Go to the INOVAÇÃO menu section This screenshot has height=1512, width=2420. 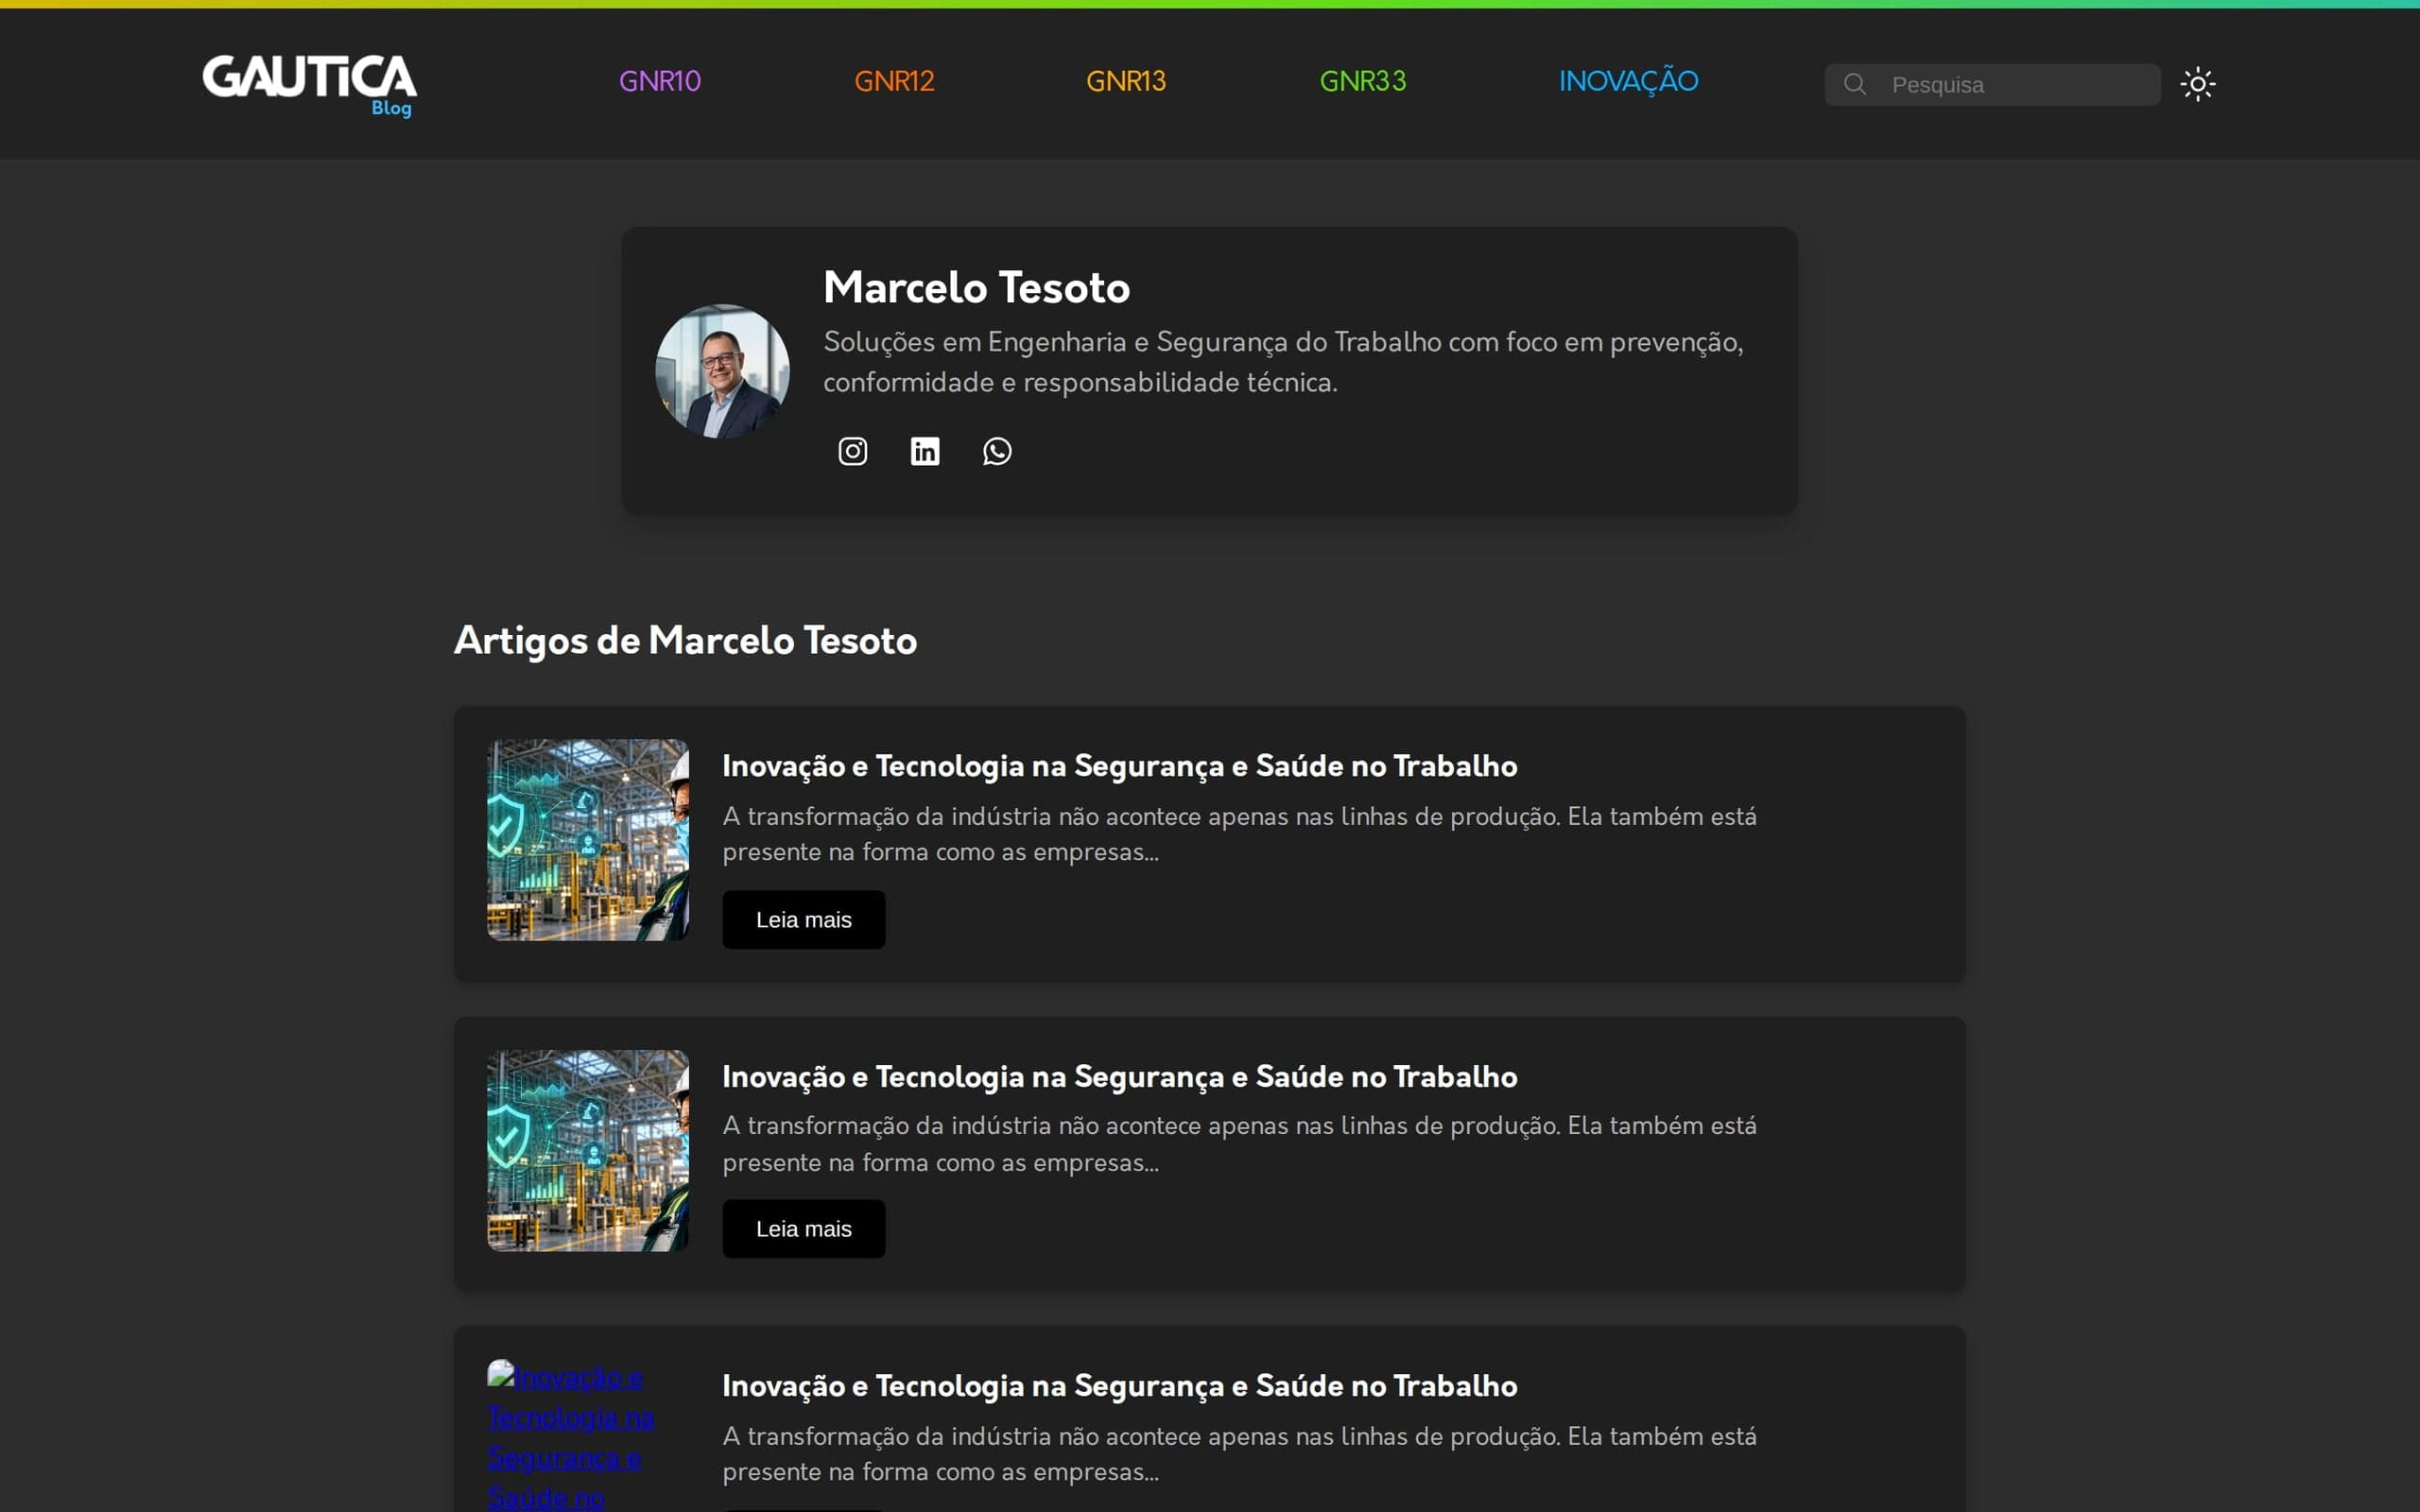[x=1629, y=81]
